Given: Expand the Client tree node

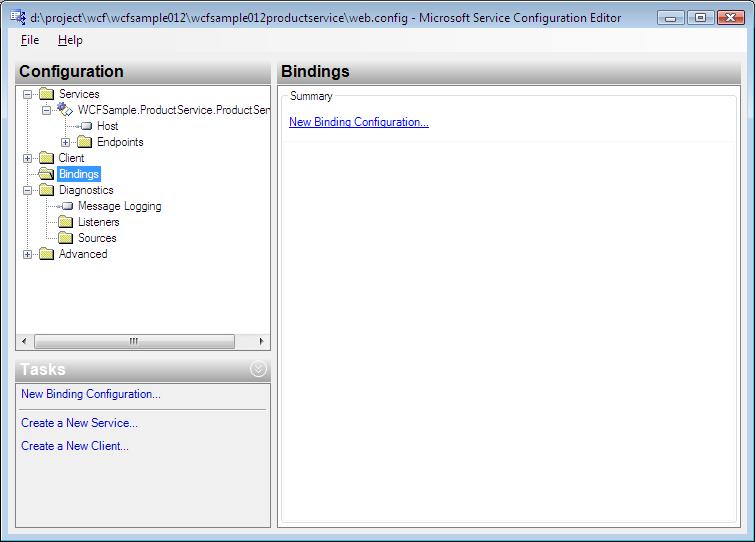Looking at the screenshot, I should pos(27,158).
